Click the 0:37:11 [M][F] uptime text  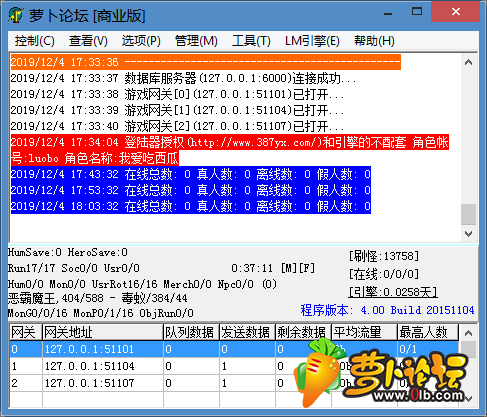273,268
